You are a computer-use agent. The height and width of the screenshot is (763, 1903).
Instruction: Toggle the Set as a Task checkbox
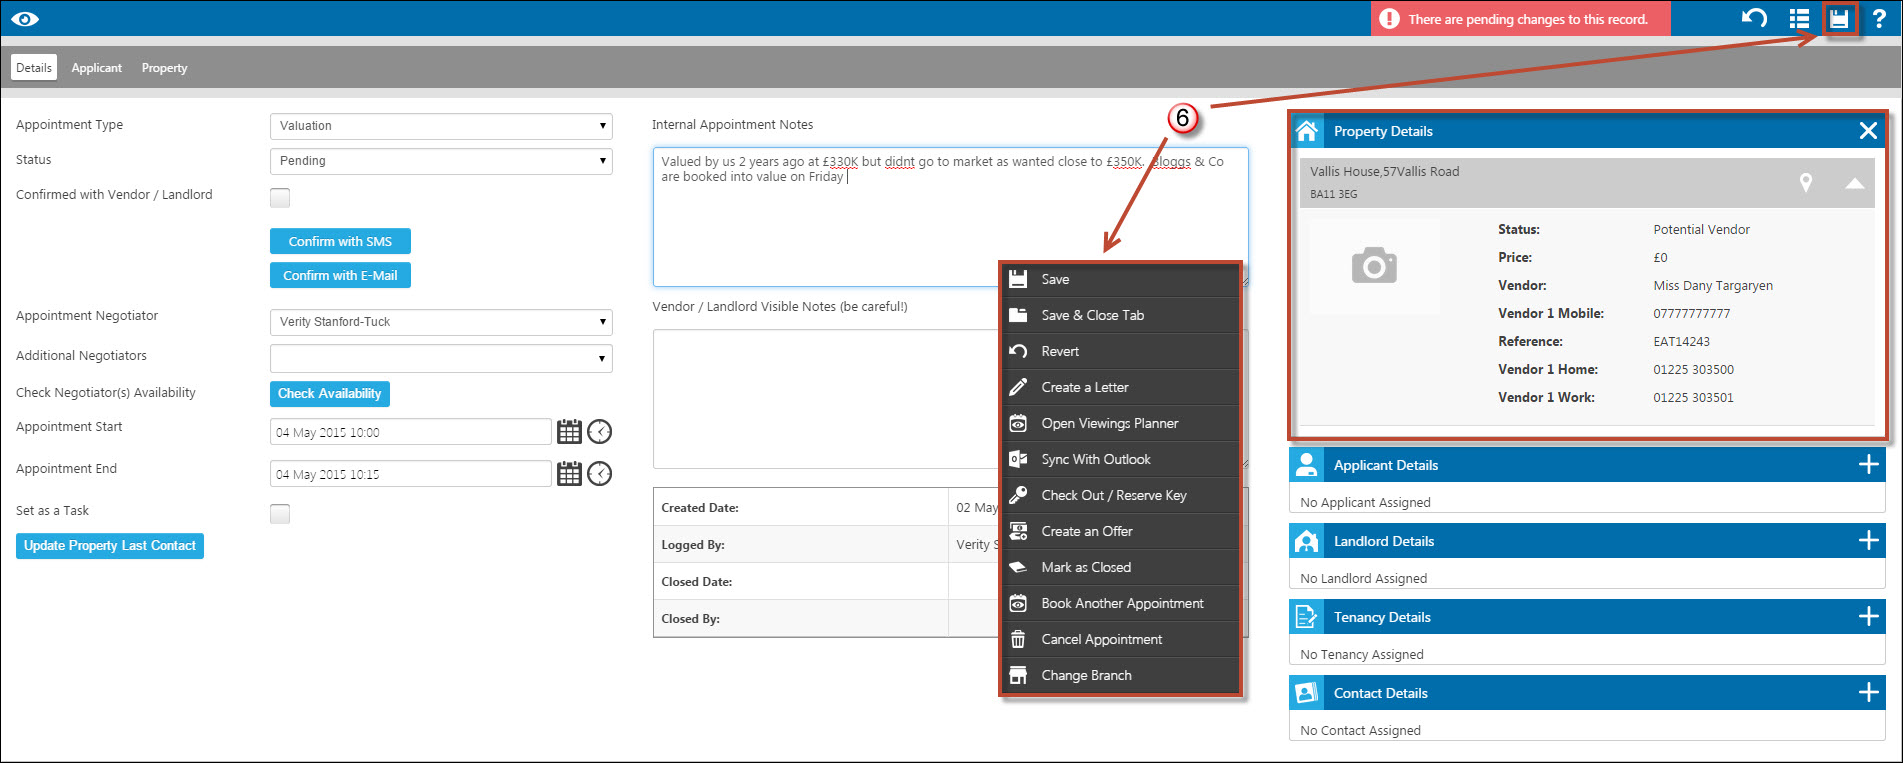(x=280, y=514)
